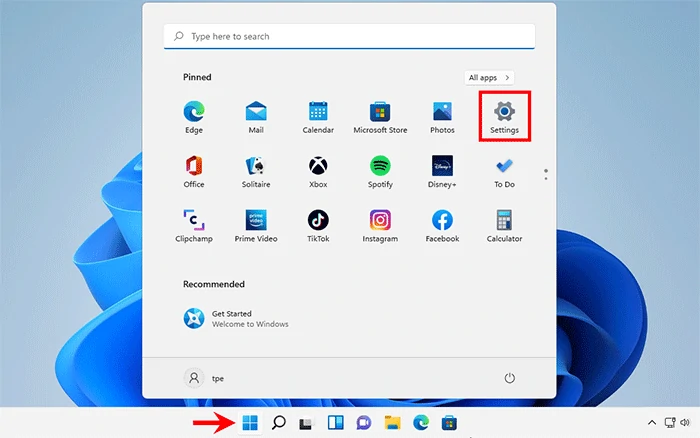Launch the Office app
The height and width of the screenshot is (438, 700).
pyautogui.click(x=194, y=172)
